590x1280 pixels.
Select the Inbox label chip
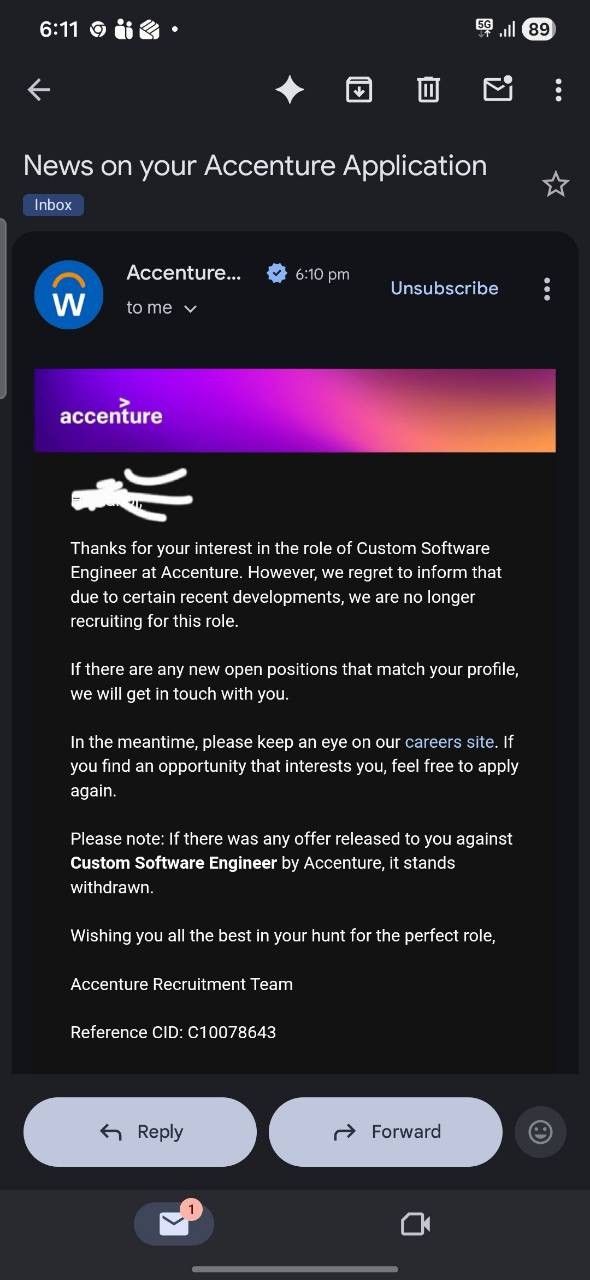click(x=53, y=205)
